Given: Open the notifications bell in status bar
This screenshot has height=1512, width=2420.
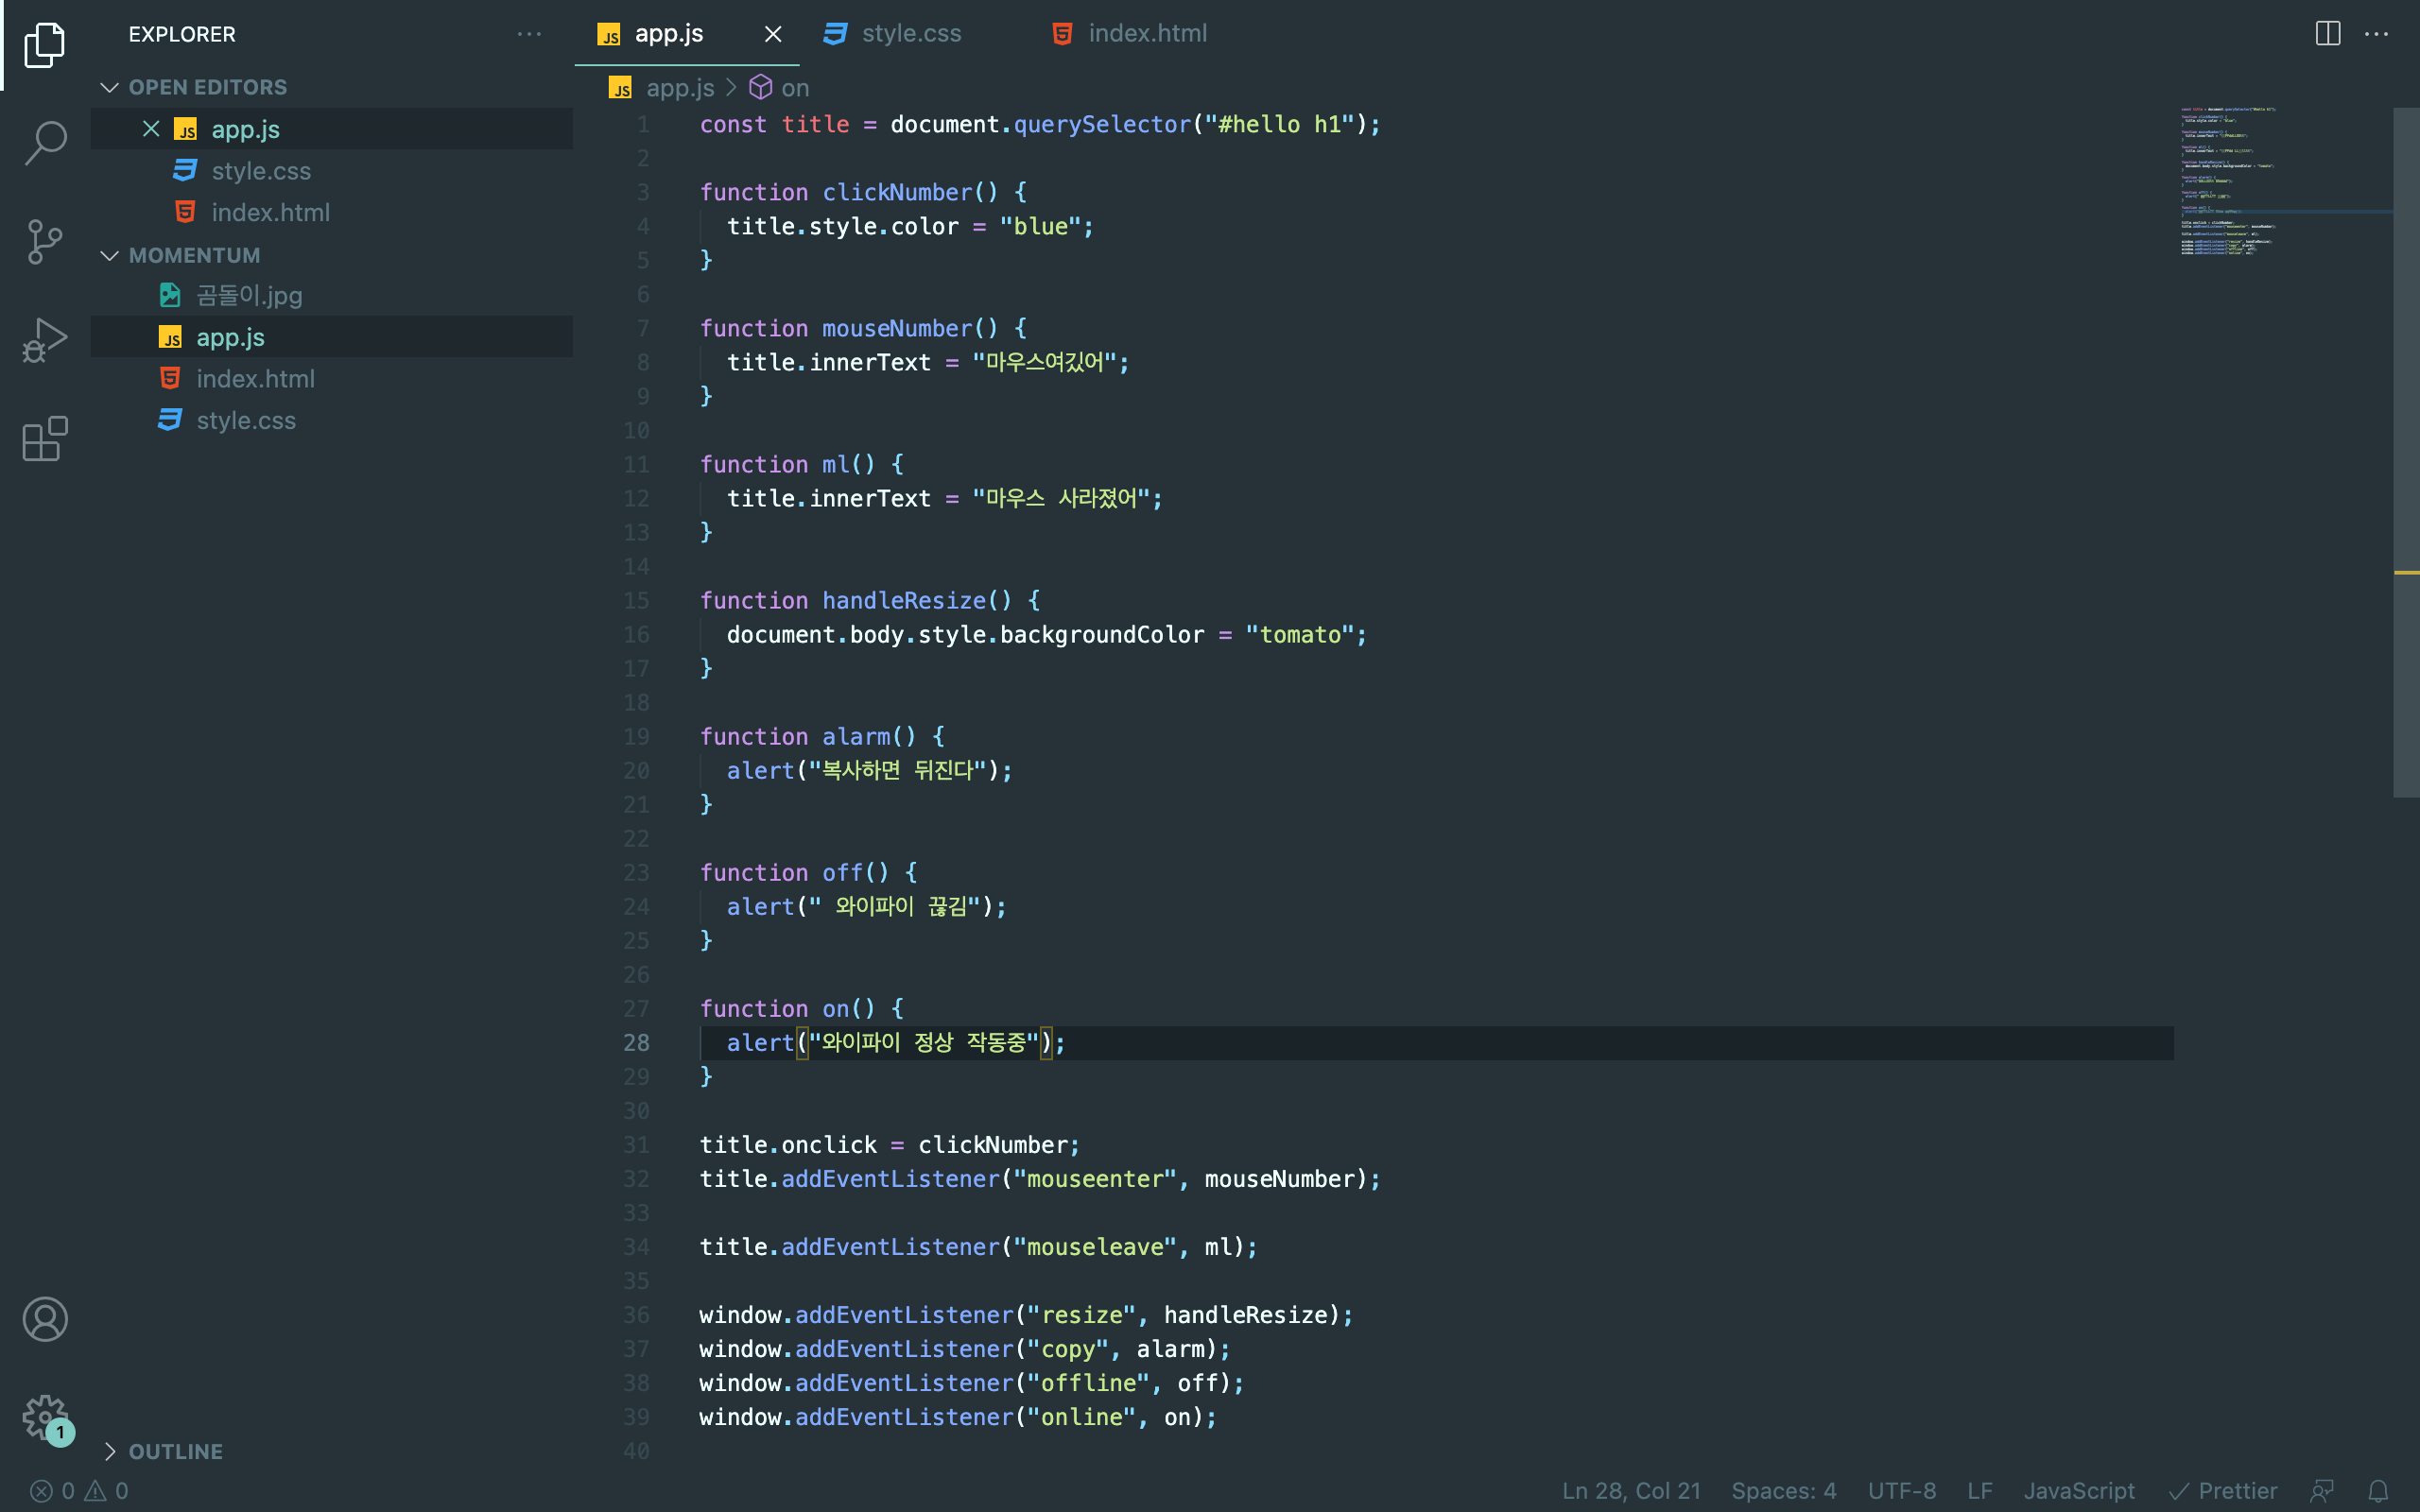Looking at the screenshot, I should point(2378,1491).
